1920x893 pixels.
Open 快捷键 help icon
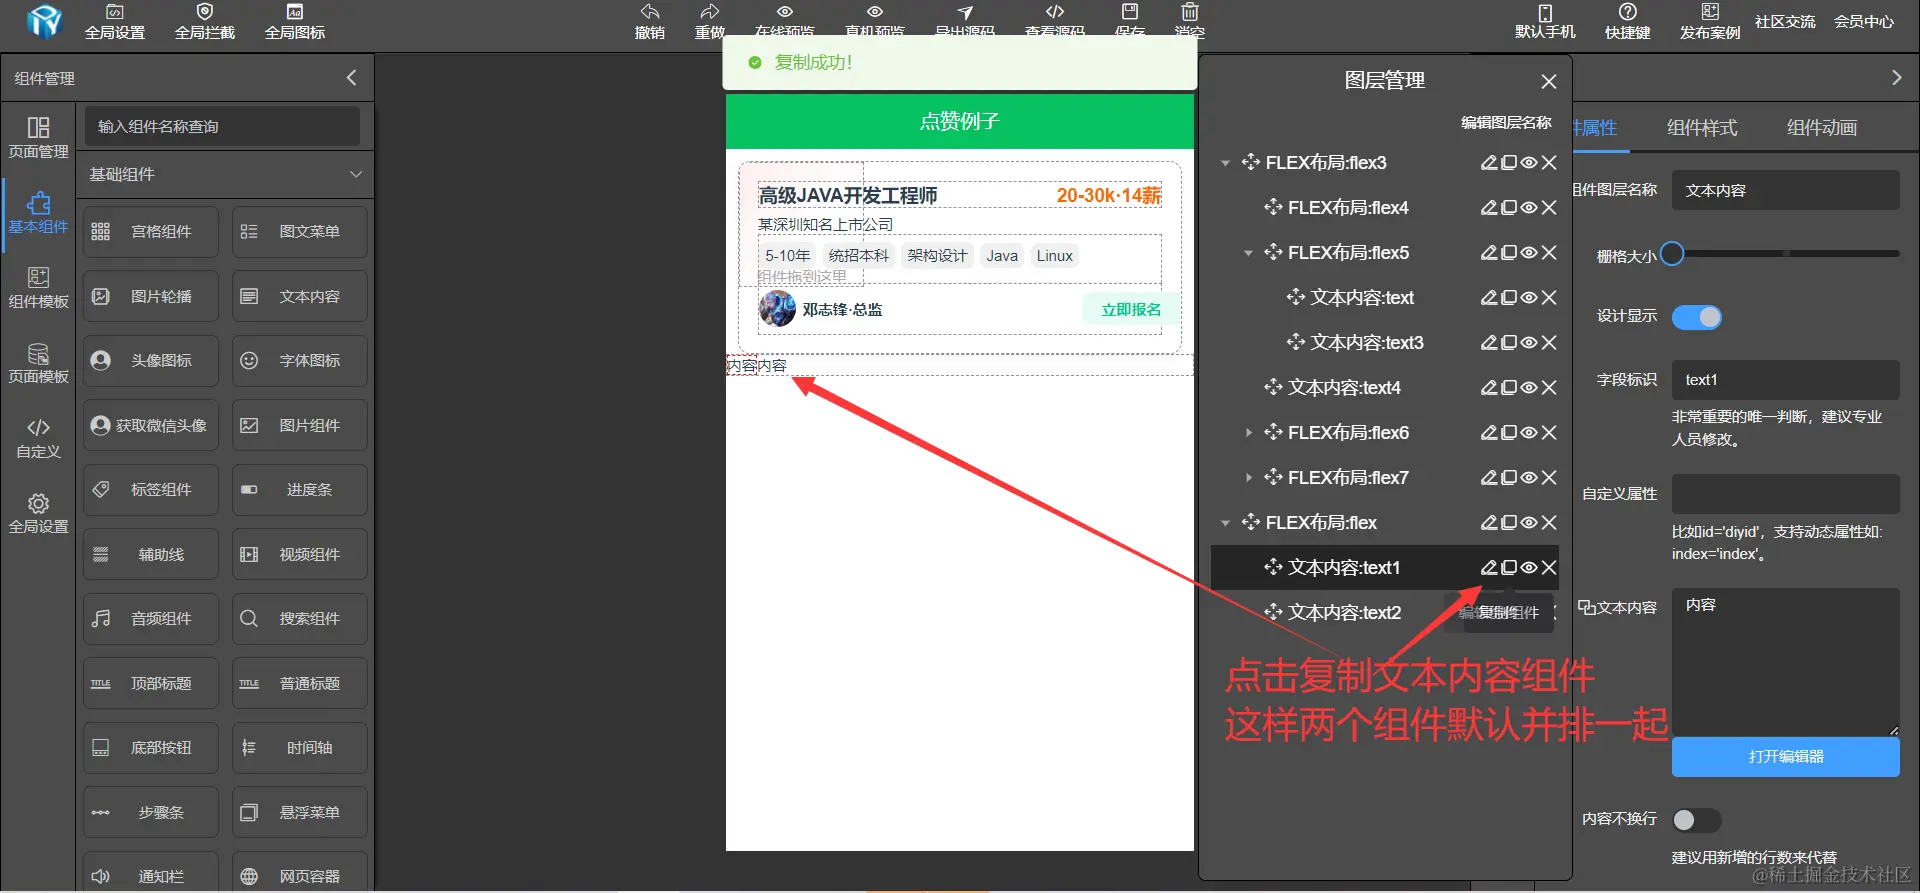[x=1628, y=12]
